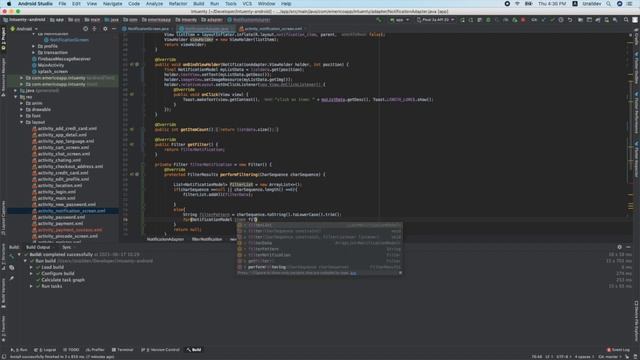Image resolution: width=640 pixels, height=360 pixels.
Task: Open the Analyze menu
Action: 154,4
